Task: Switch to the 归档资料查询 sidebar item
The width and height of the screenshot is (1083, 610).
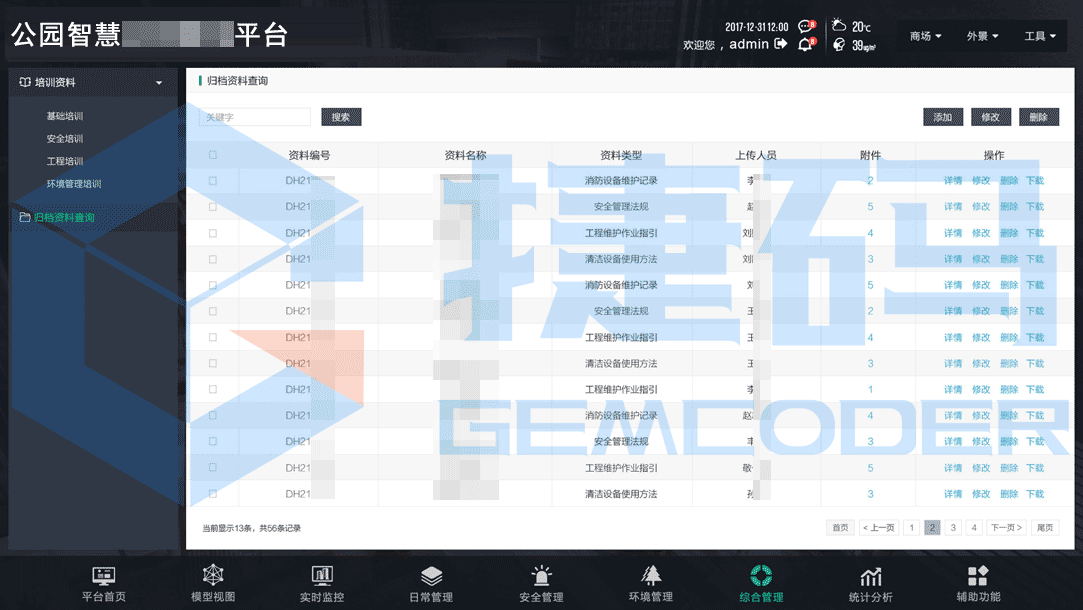Action: click(x=67, y=217)
